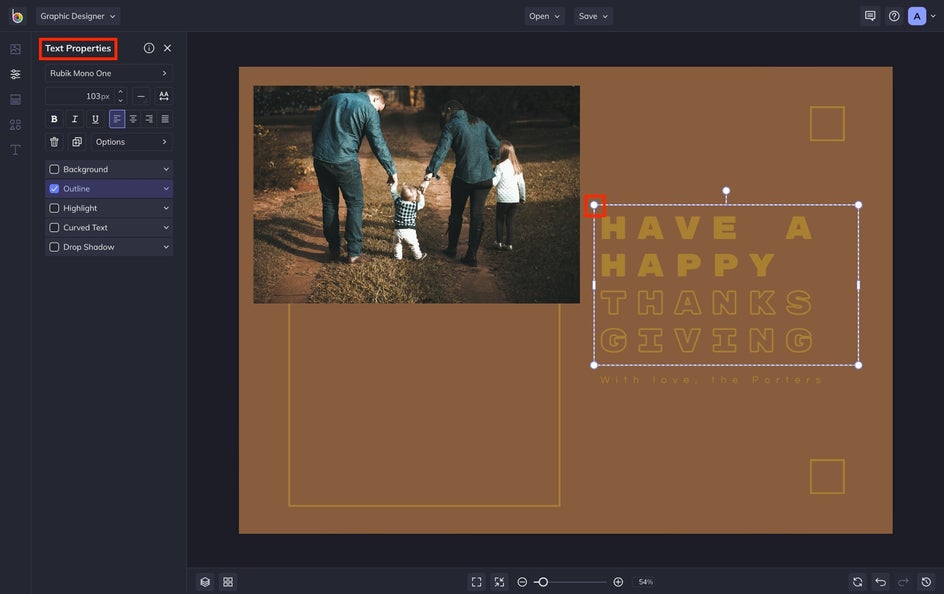Open the Rubik Mono One font picker

(109, 73)
